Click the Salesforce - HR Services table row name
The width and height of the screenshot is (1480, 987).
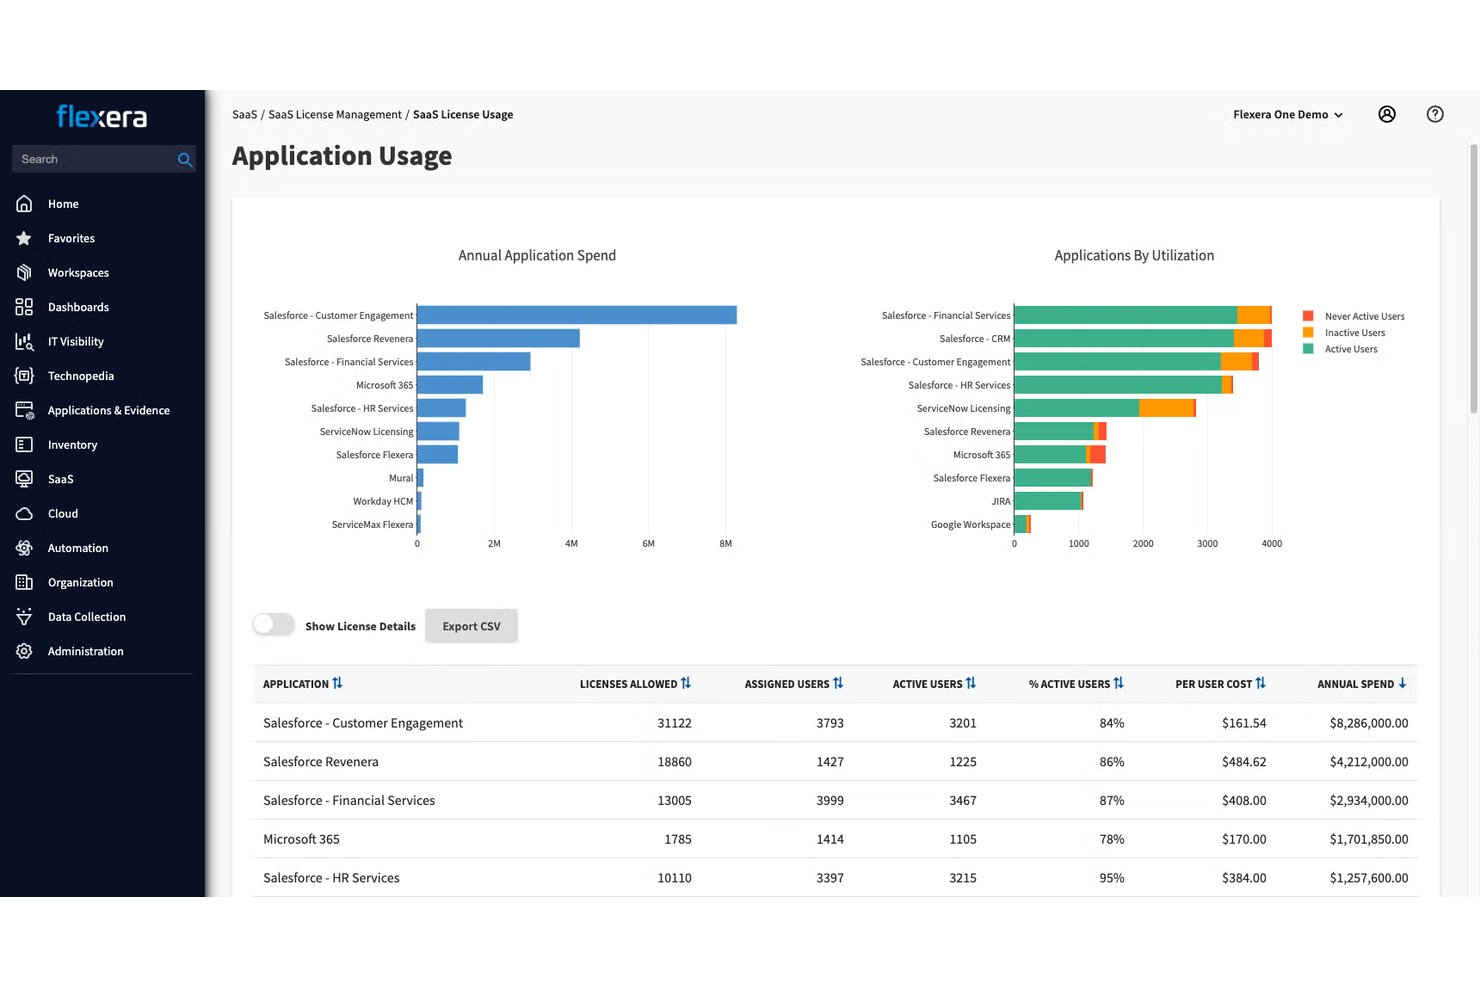pos(331,878)
